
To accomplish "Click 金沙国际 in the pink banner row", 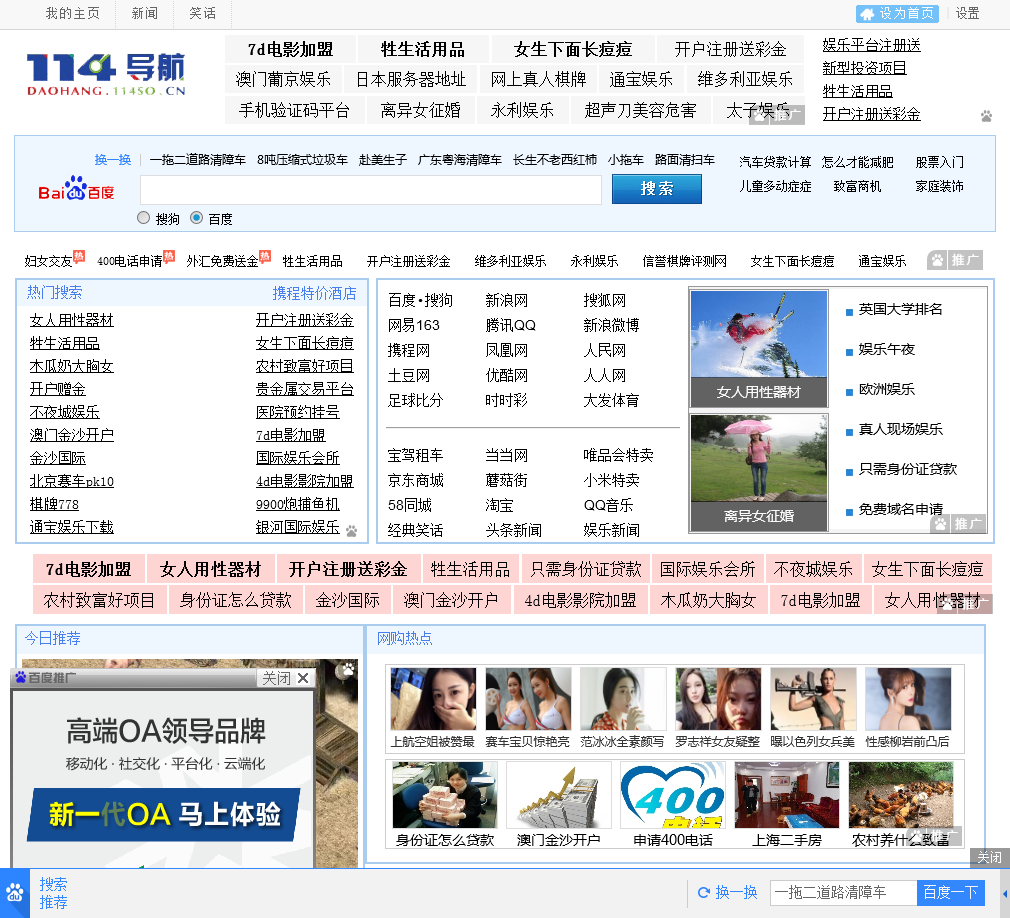I will [x=347, y=600].
